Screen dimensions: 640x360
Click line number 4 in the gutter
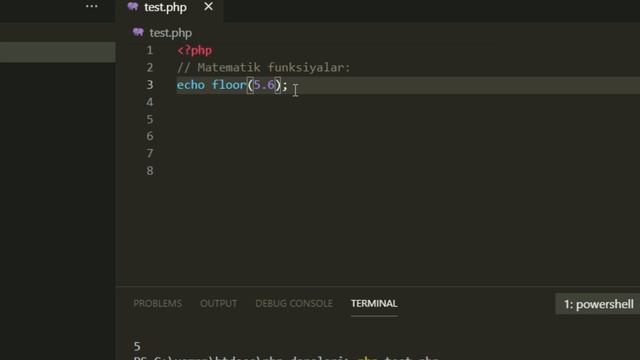tap(150, 102)
